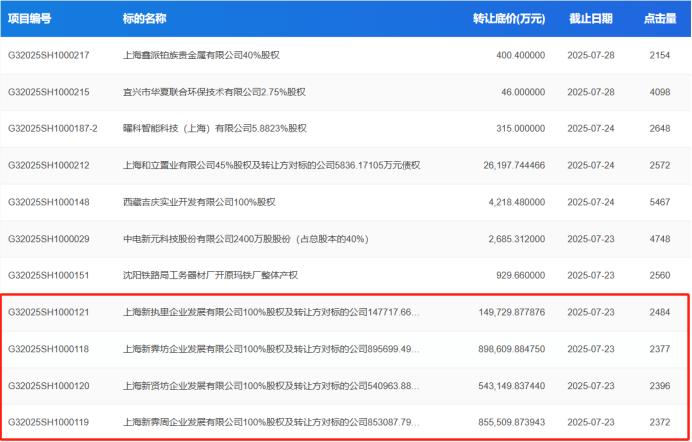Viewport: 692px width, 442px height.
Task: Open 上海和立置业有限公司45%股权 listing
Action: click(270, 165)
